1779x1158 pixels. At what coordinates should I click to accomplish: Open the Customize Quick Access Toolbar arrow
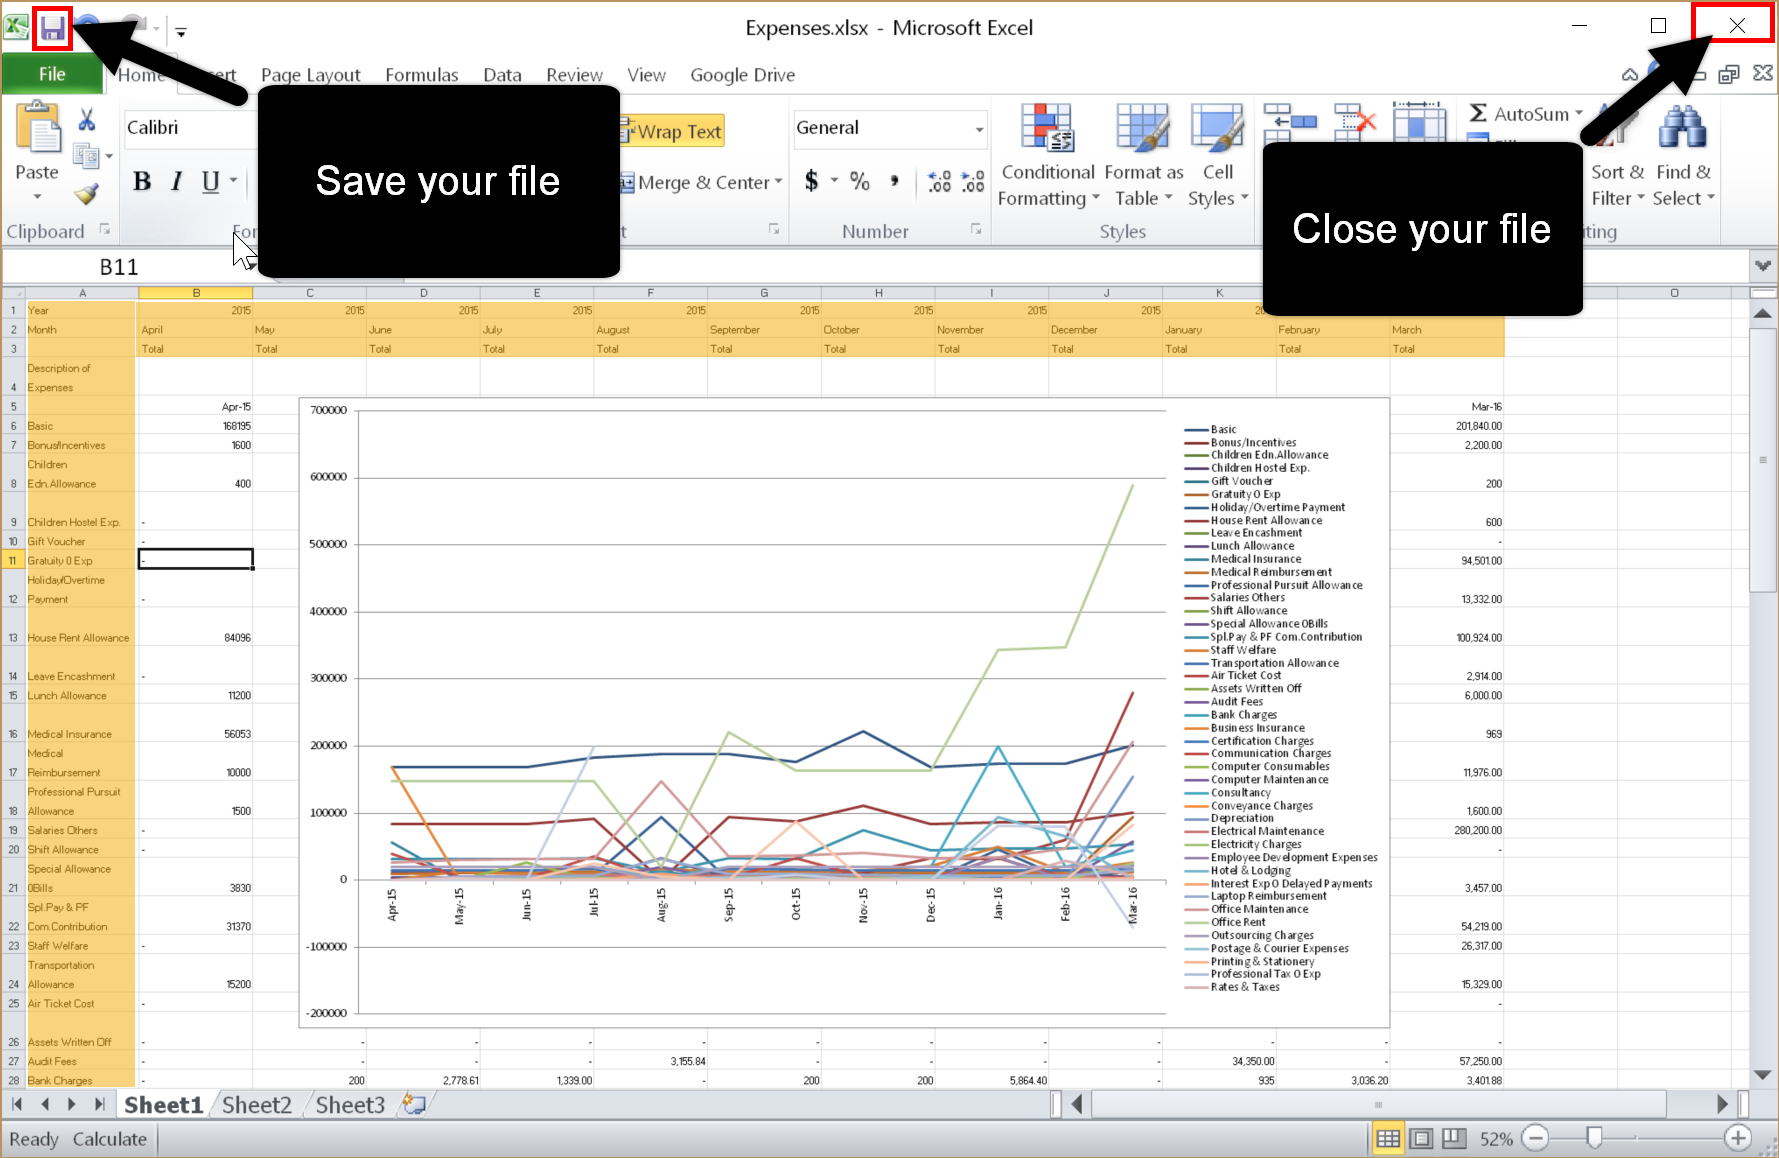181,32
